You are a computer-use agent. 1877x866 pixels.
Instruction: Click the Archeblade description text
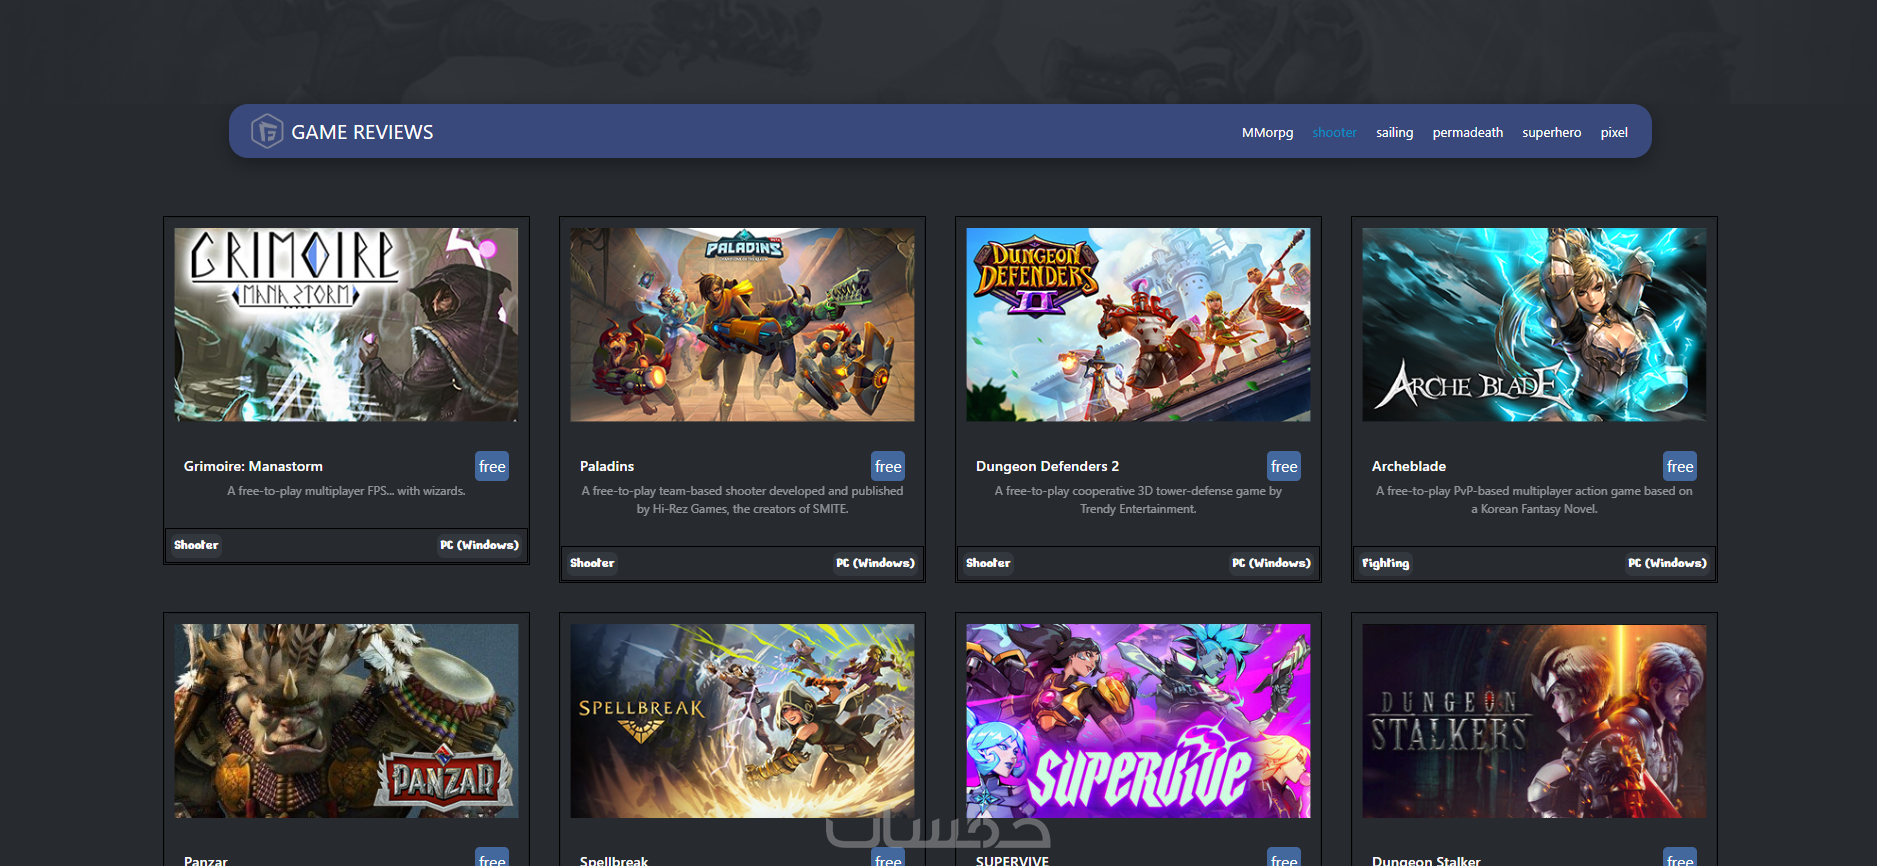tap(1534, 500)
